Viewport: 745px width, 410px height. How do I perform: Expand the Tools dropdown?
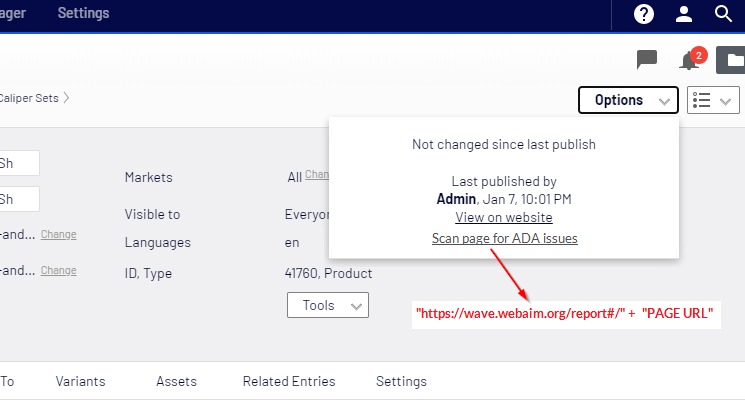327,306
